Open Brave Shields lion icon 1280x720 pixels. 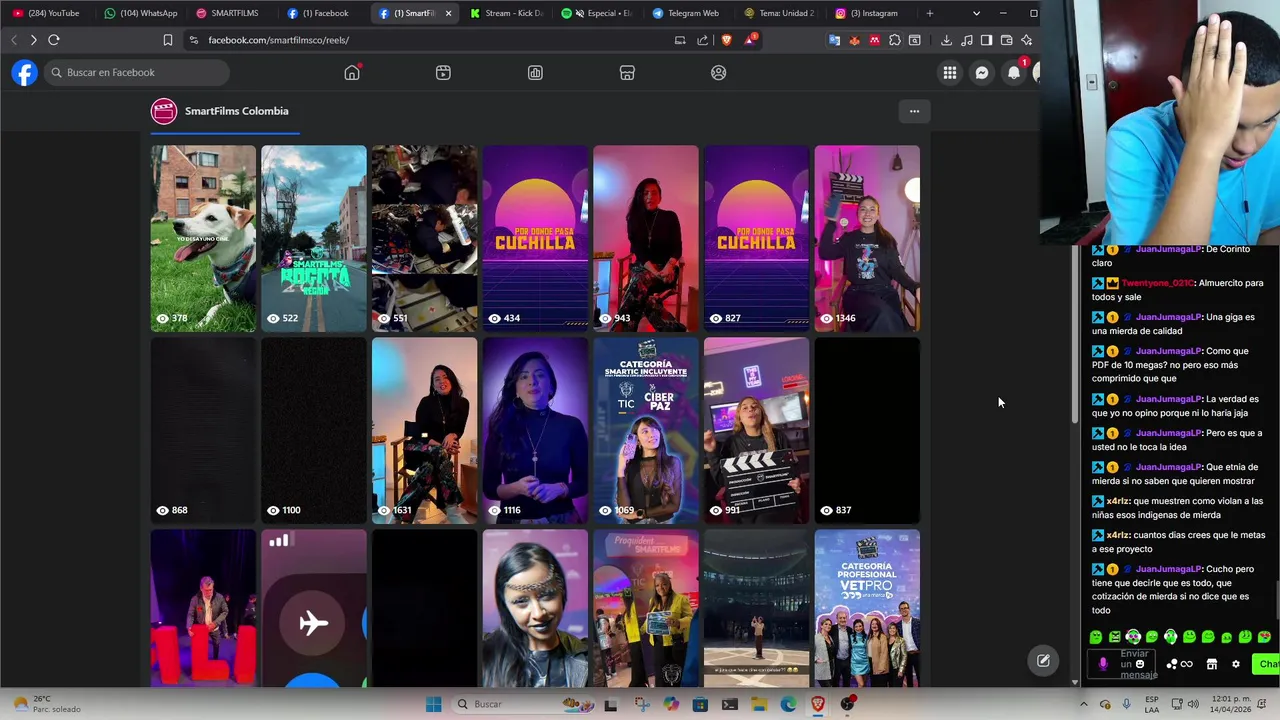(x=726, y=40)
